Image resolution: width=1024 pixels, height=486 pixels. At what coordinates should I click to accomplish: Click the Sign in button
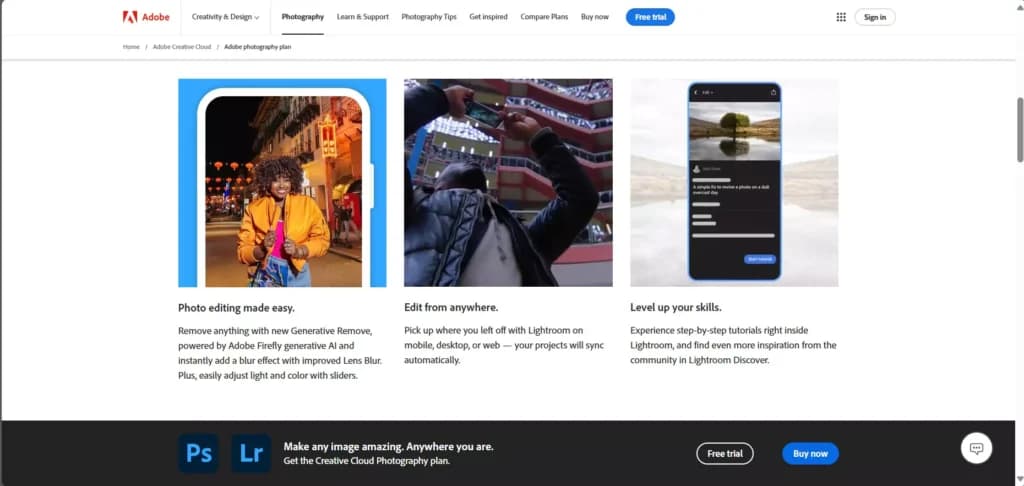[x=875, y=17]
